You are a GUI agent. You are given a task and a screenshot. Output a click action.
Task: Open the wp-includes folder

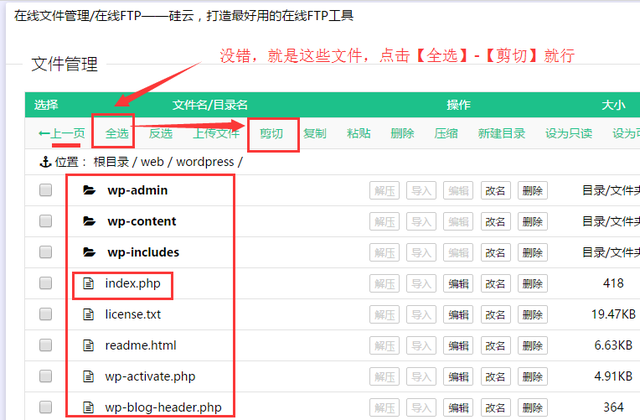pos(143,252)
